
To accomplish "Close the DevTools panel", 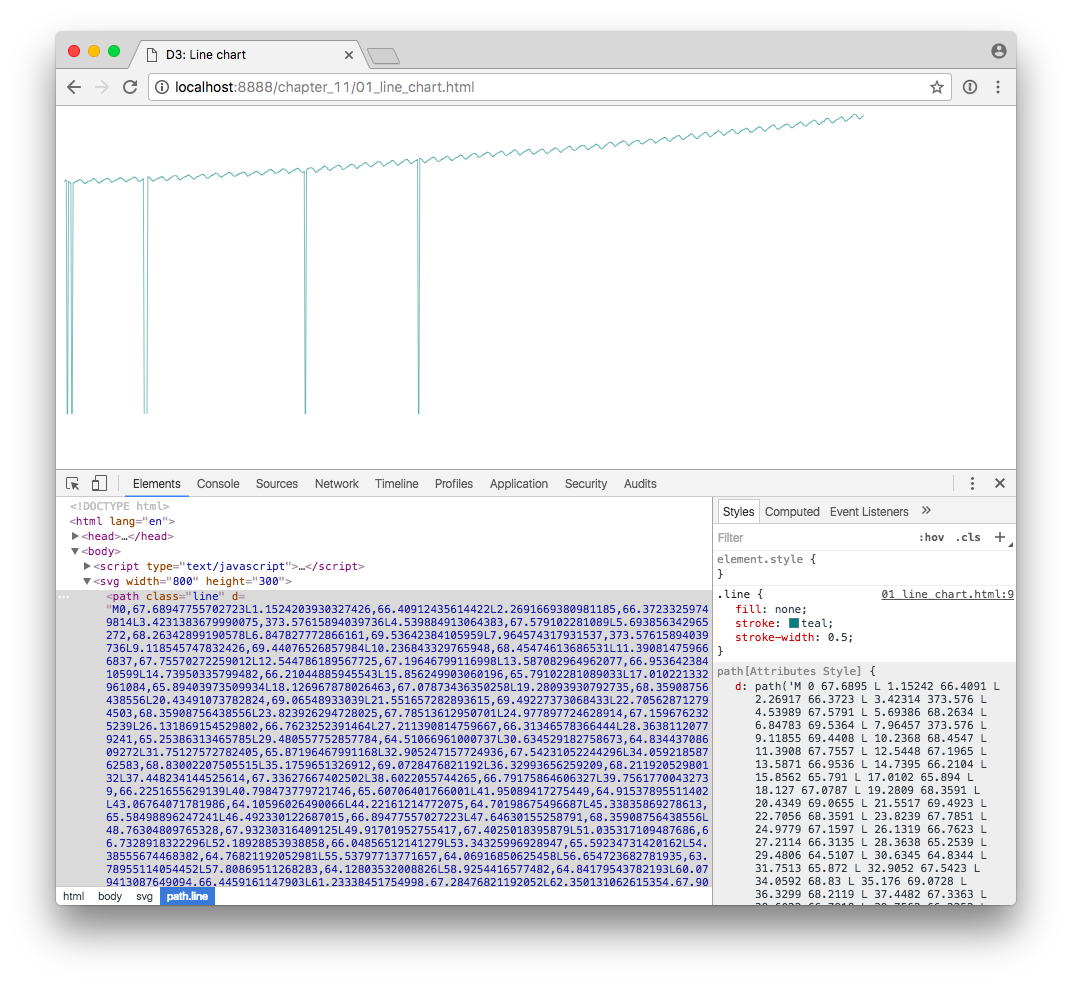I will 999,484.
